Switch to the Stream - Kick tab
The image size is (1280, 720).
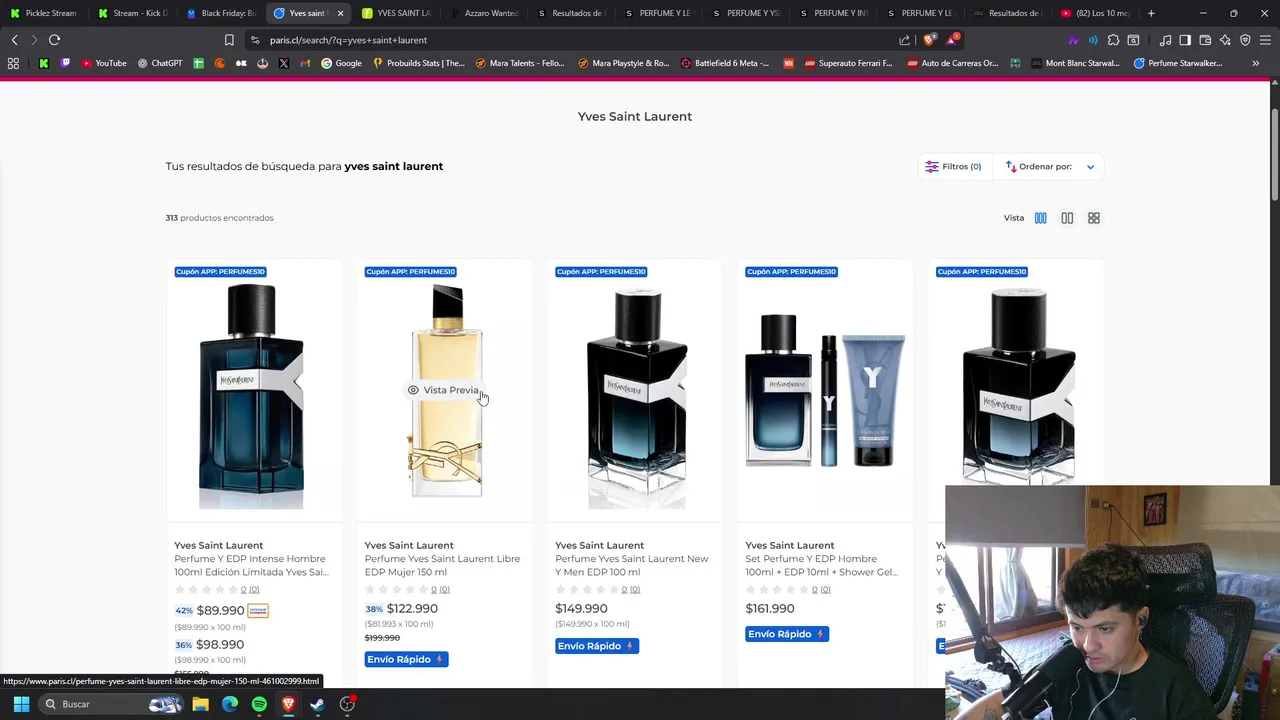(132, 13)
